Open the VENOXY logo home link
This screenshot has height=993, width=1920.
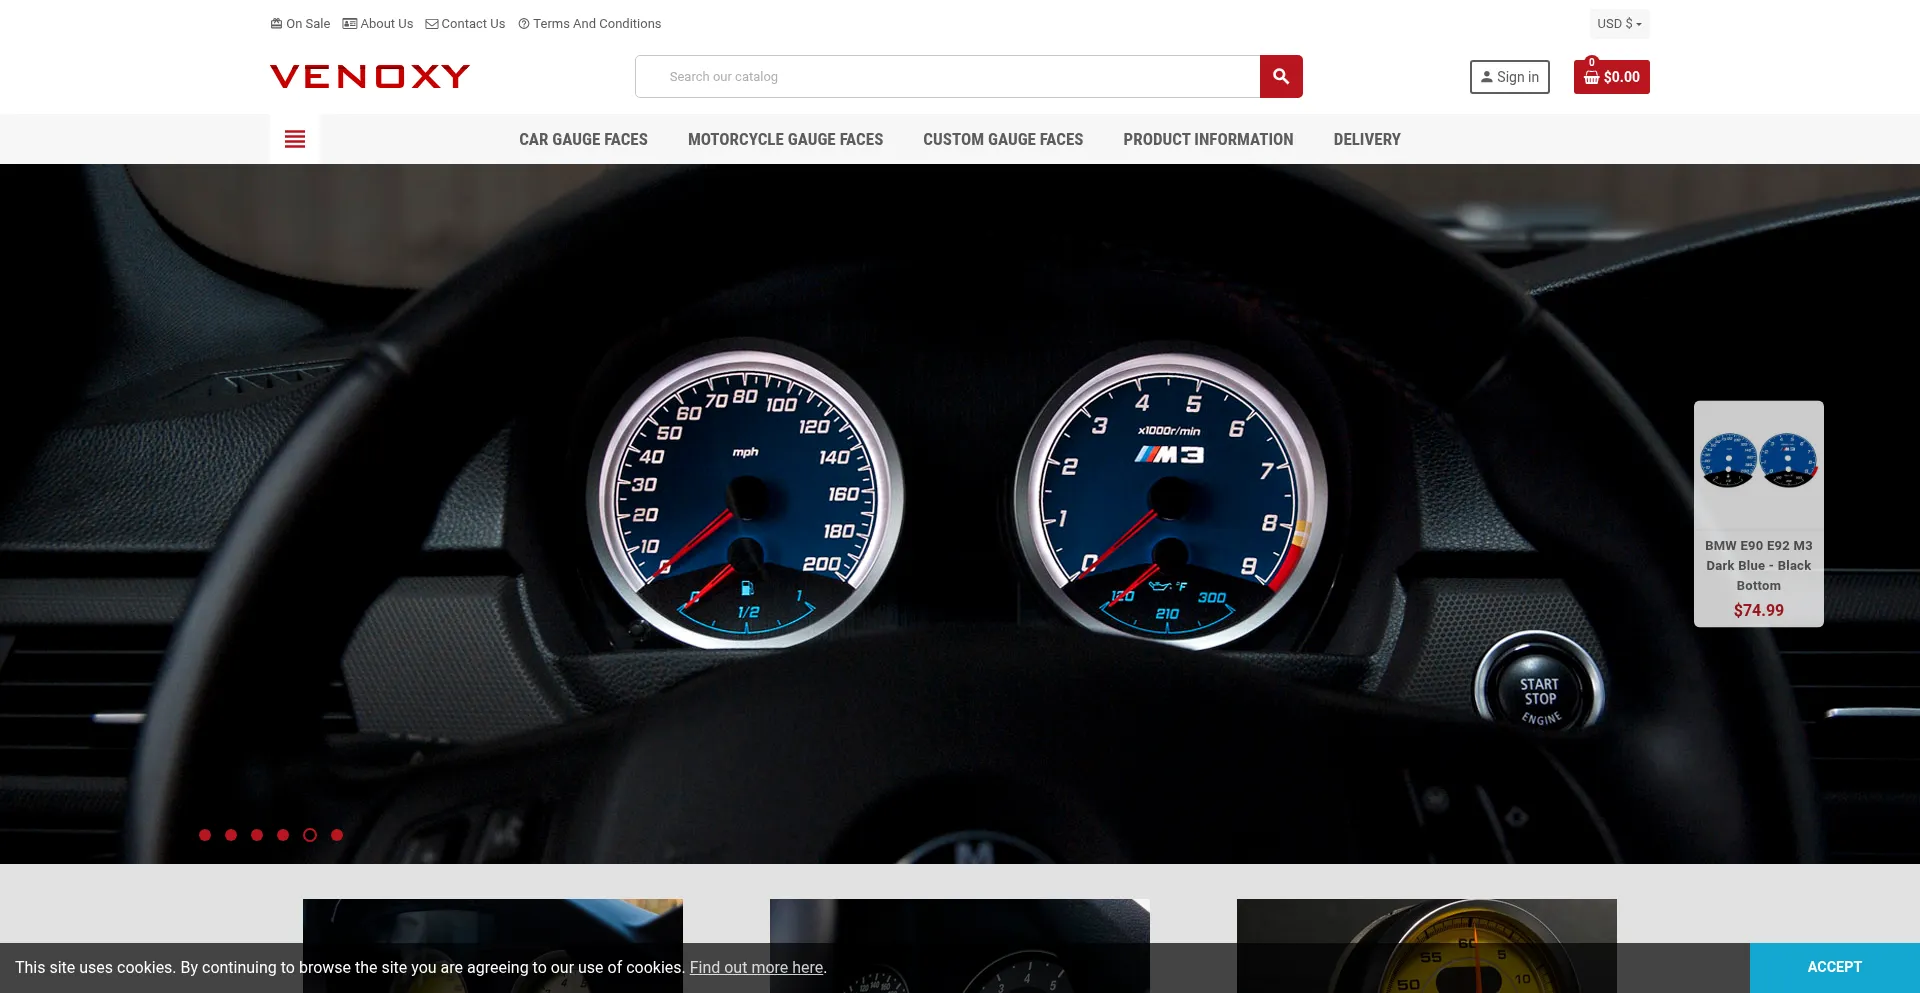pos(370,76)
